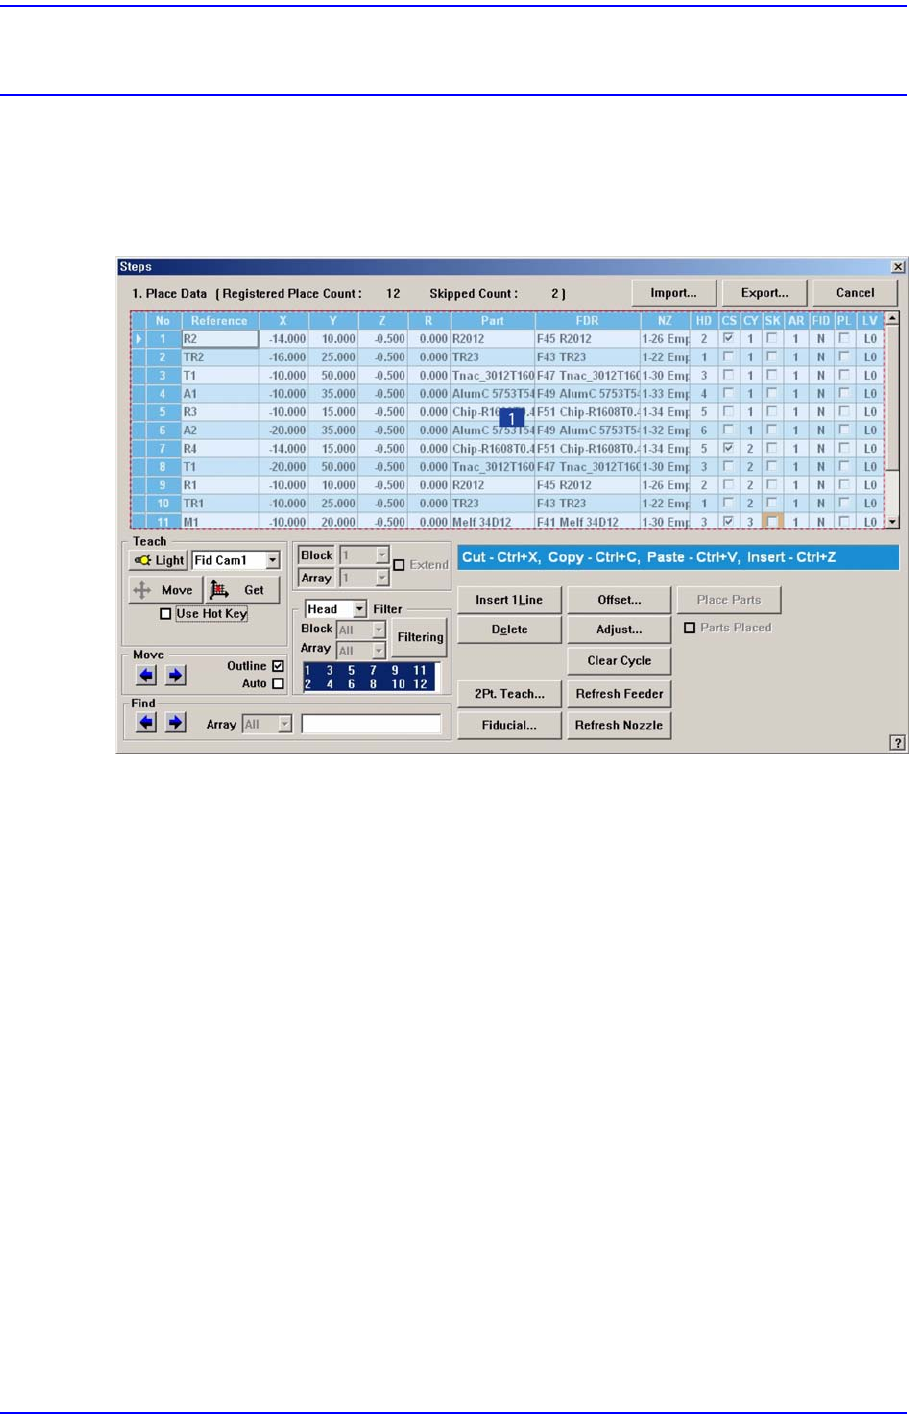
Task: Open 2Pt. Teach... dialog
Action: (508, 694)
